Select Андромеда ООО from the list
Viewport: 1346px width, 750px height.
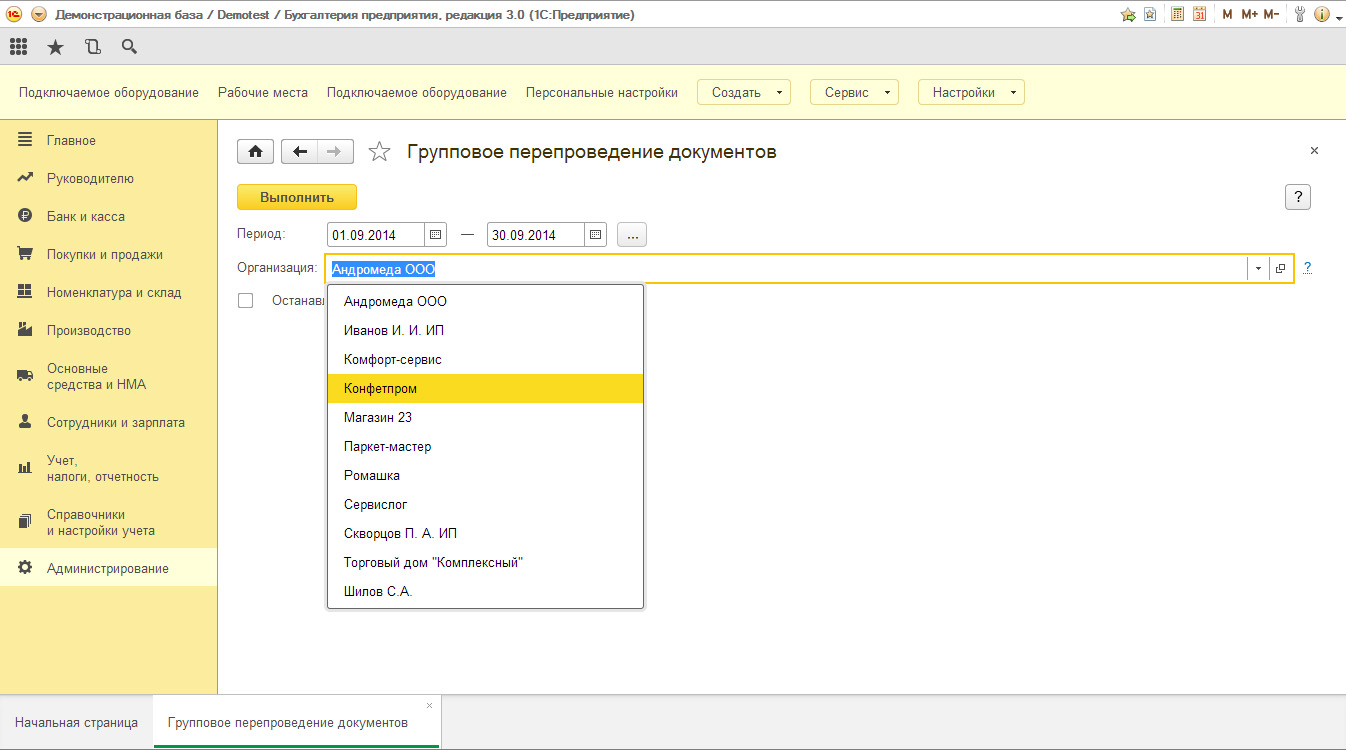(x=485, y=301)
